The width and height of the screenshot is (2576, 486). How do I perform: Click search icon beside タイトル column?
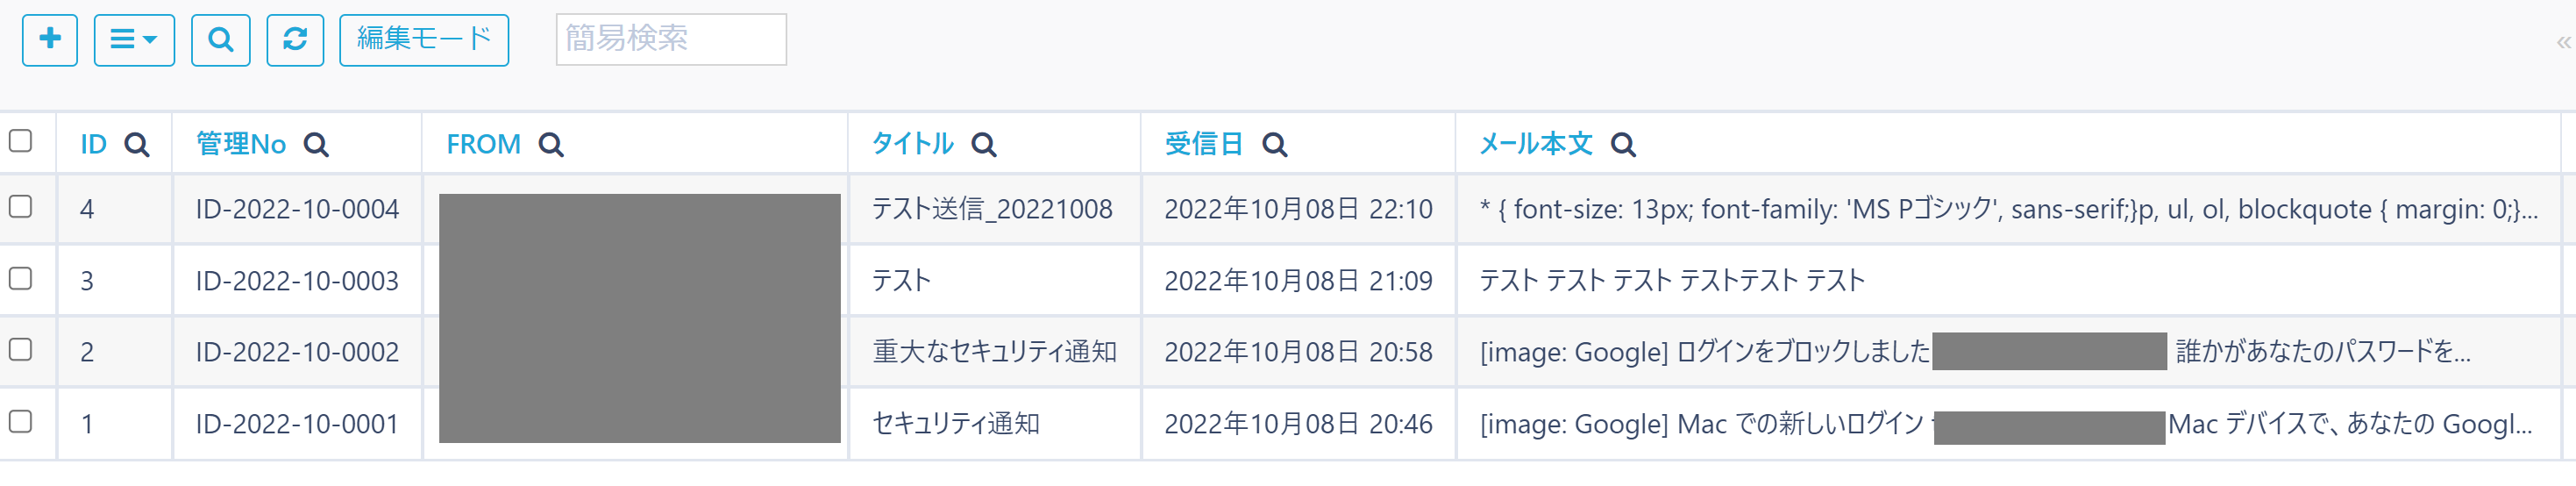click(x=984, y=145)
